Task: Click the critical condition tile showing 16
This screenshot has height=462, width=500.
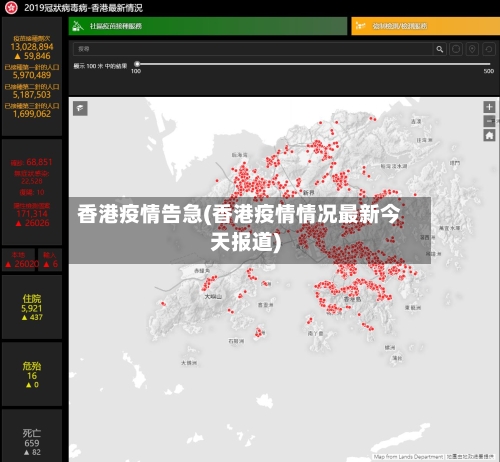Action: pyautogui.click(x=32, y=374)
